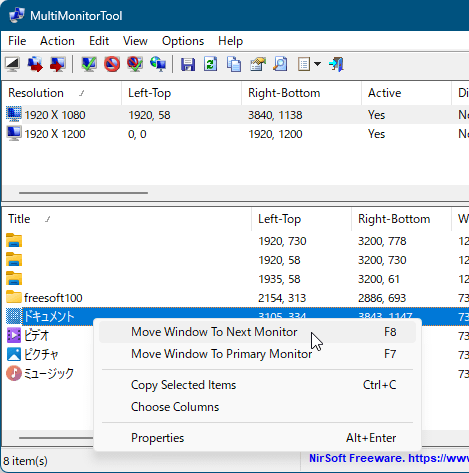This screenshot has height=473, width=469.
Task: Click the 8 item(s) status bar text
Action: click(x=26, y=461)
